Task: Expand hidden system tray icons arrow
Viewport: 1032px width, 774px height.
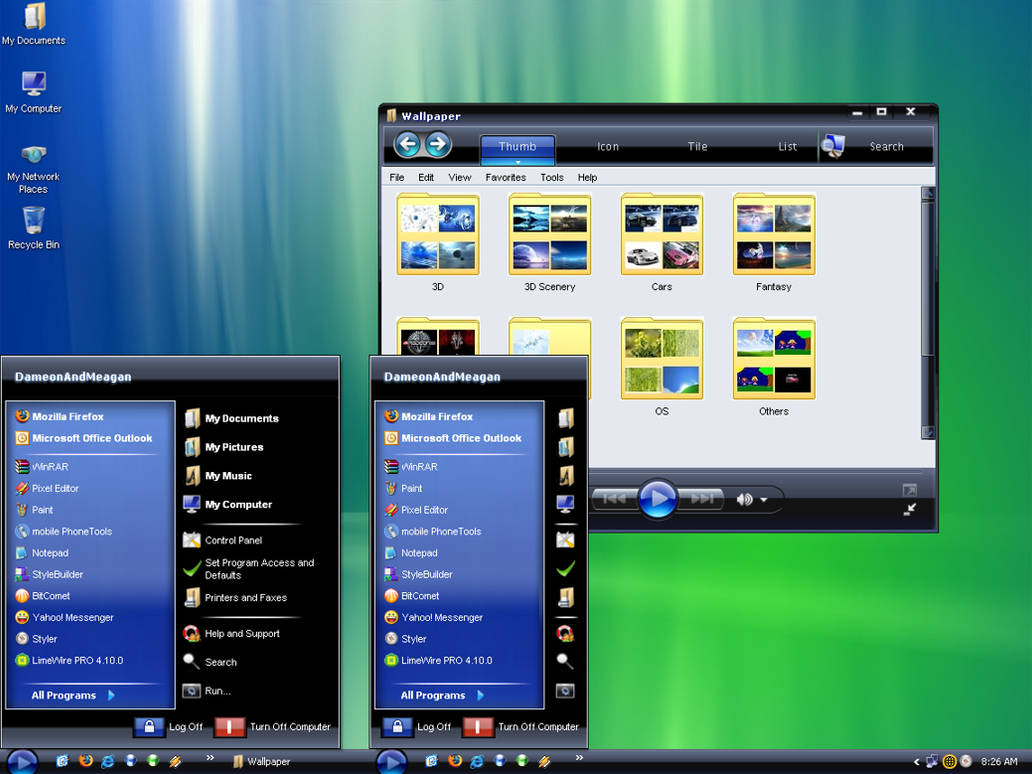Action: [916, 762]
